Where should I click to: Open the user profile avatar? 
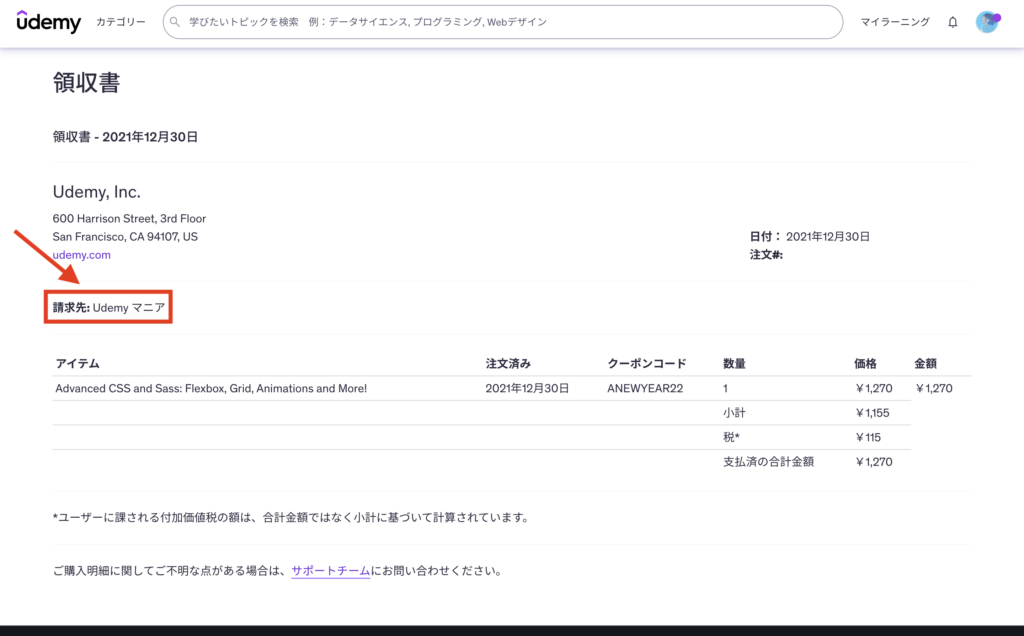pos(987,22)
